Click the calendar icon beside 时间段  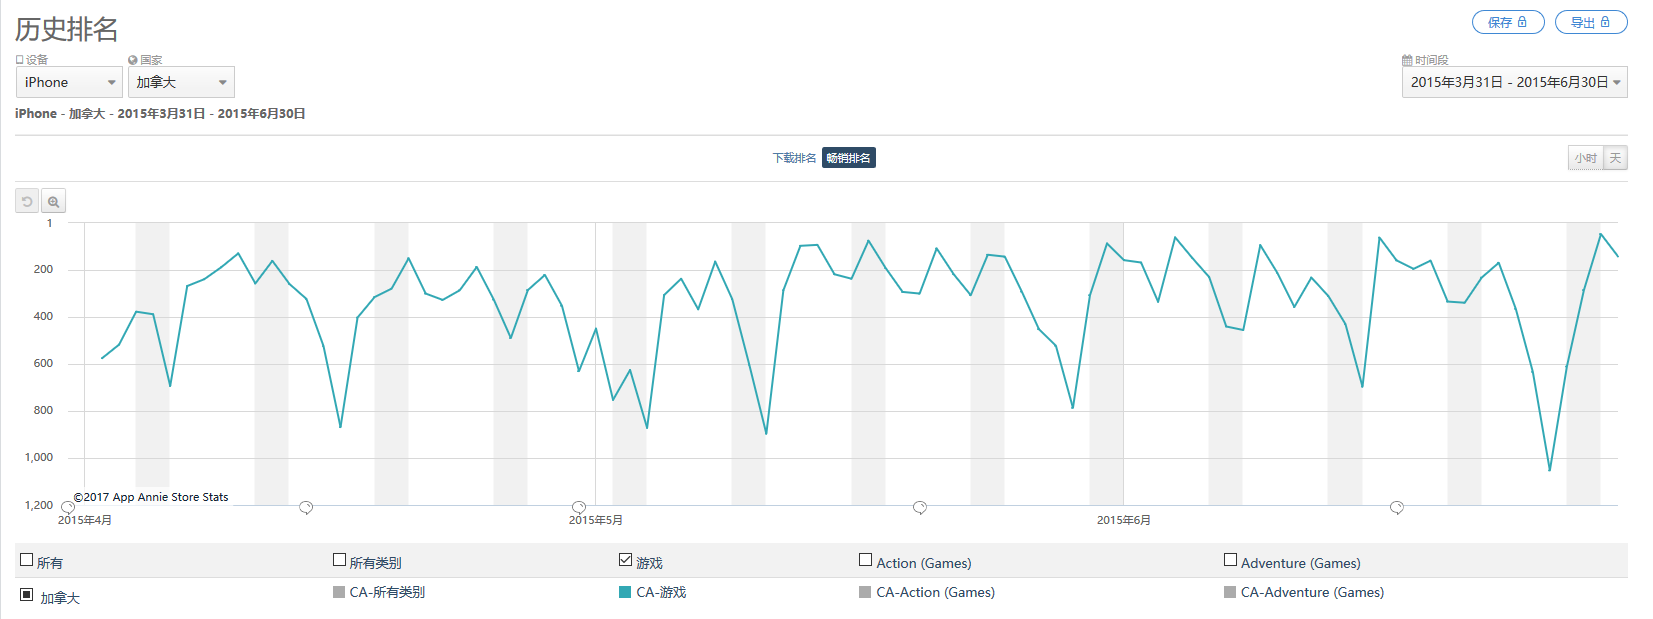pyautogui.click(x=1407, y=60)
